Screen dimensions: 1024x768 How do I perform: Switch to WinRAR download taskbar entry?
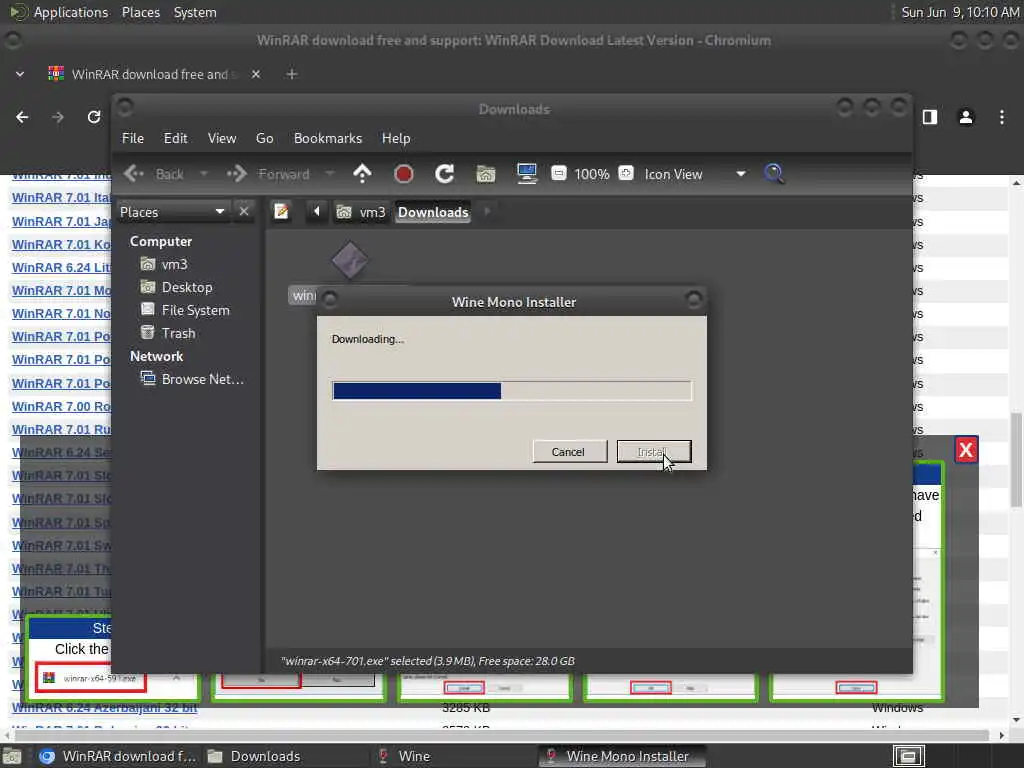point(118,756)
